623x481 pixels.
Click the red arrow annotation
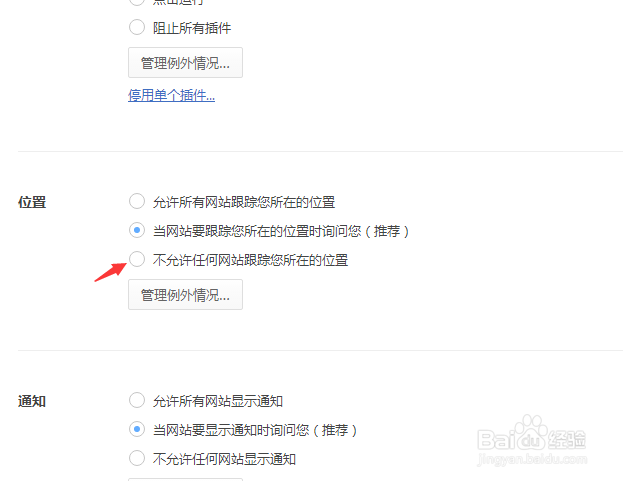pos(110,272)
